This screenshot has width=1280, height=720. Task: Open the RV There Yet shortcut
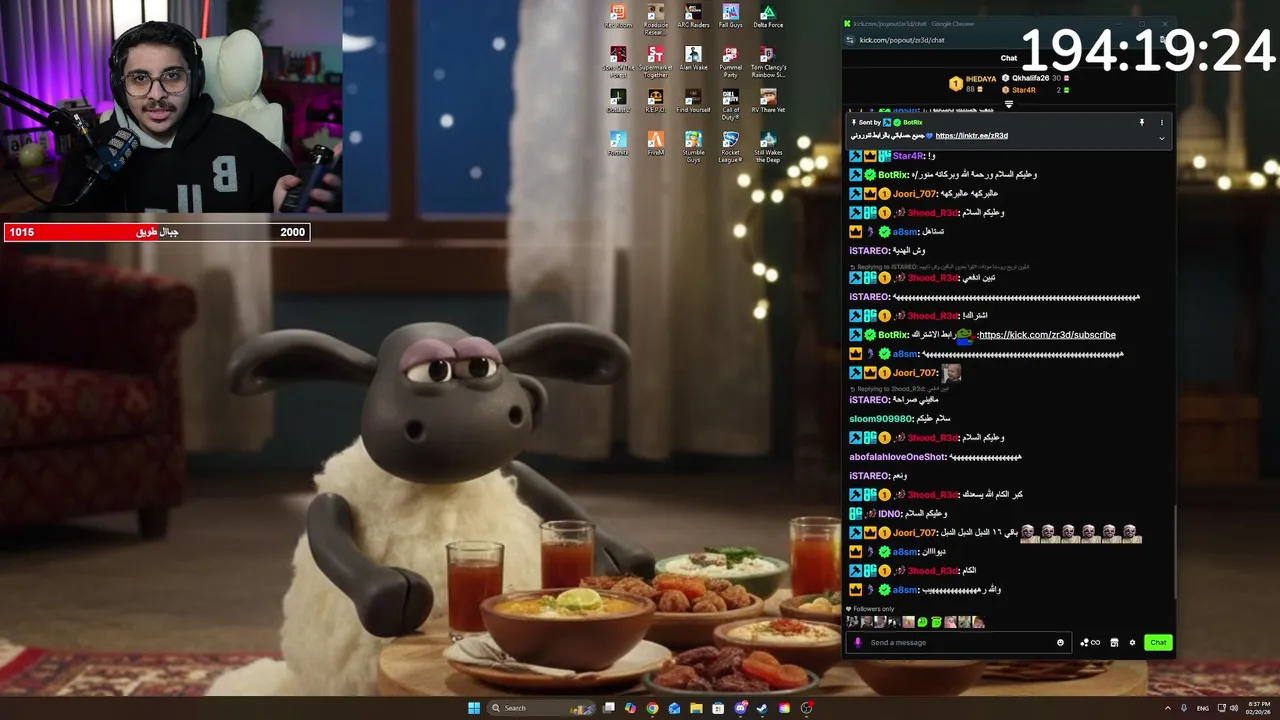(768, 100)
